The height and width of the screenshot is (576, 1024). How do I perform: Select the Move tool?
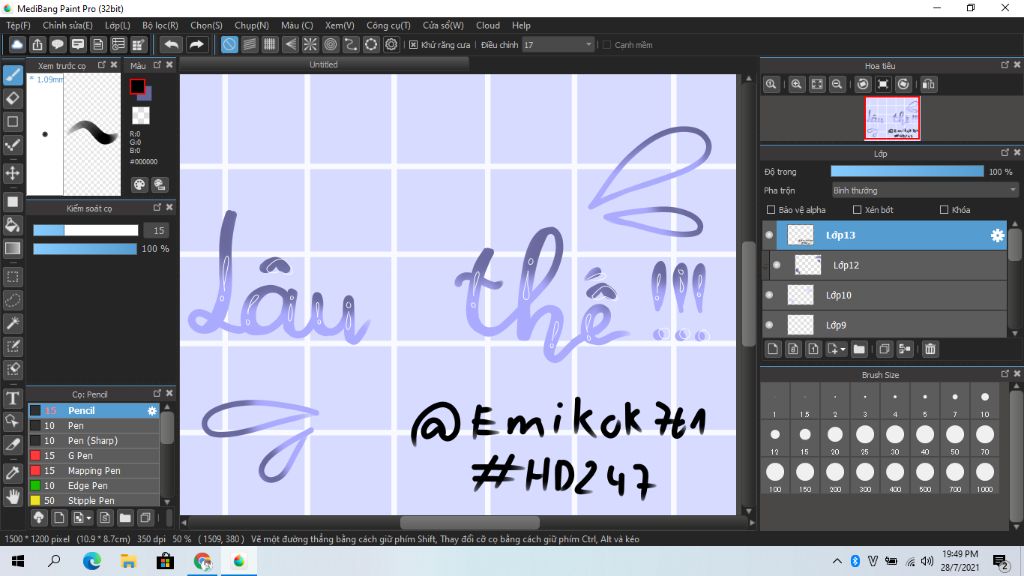(x=13, y=173)
